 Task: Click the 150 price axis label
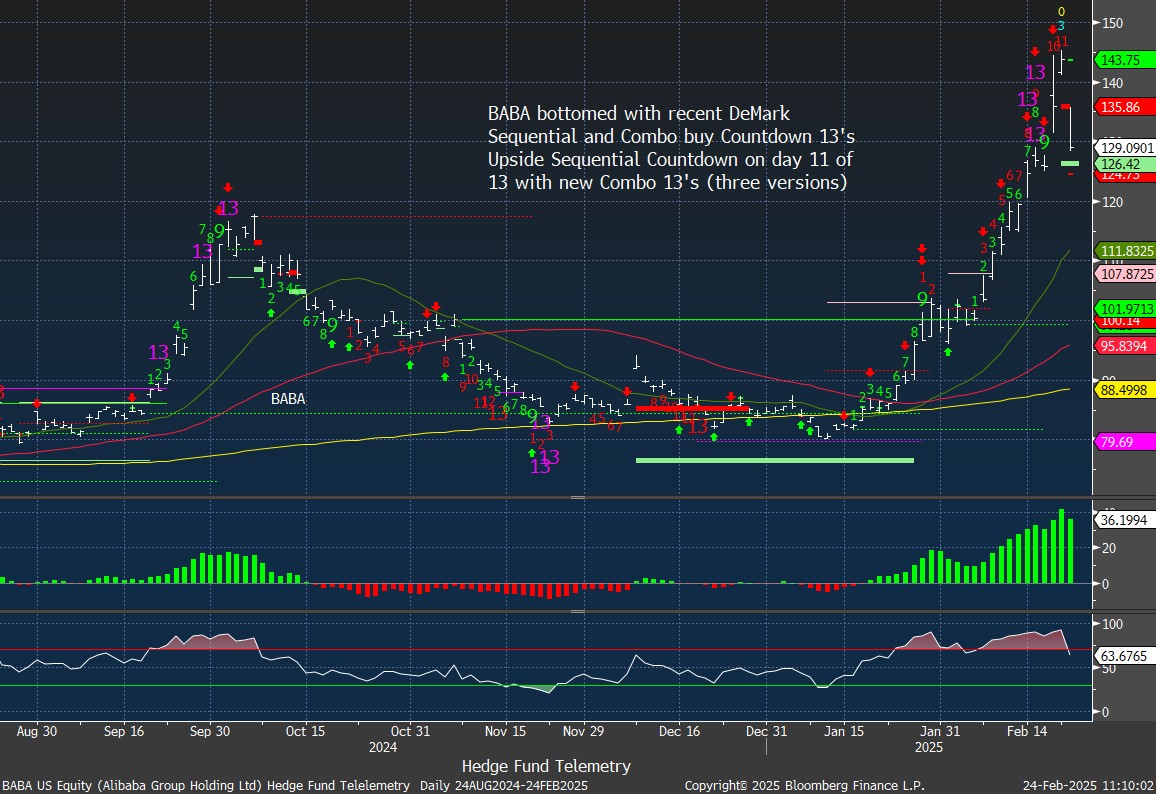click(x=1113, y=23)
